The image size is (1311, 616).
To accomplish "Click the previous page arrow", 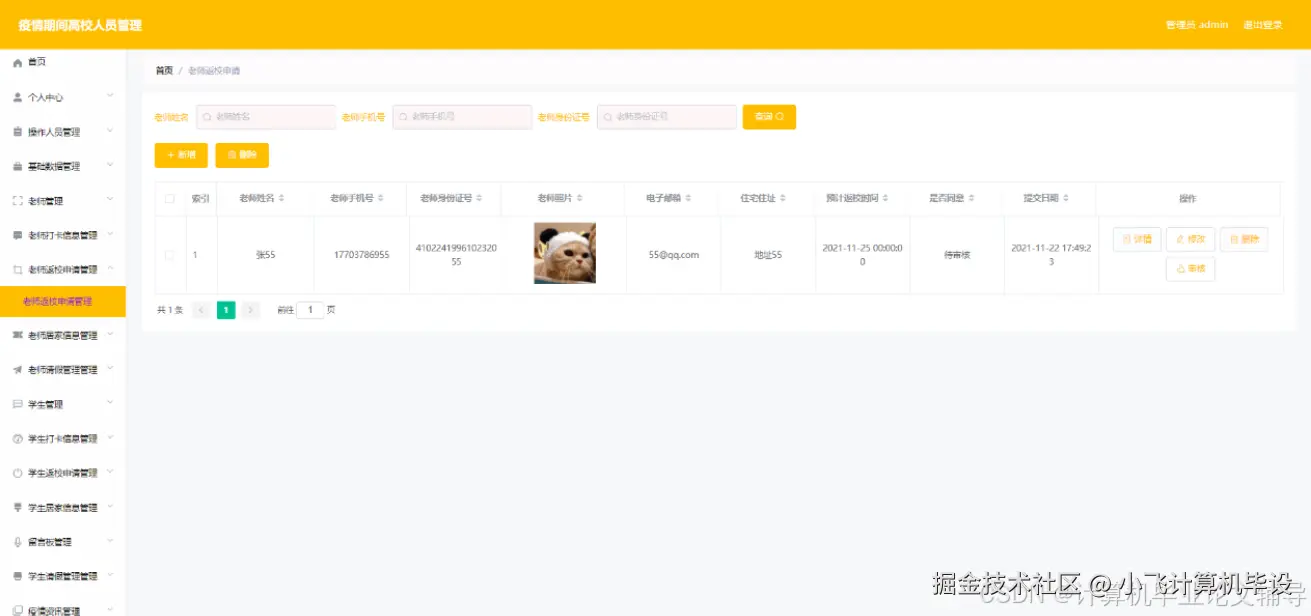I will pyautogui.click(x=201, y=310).
